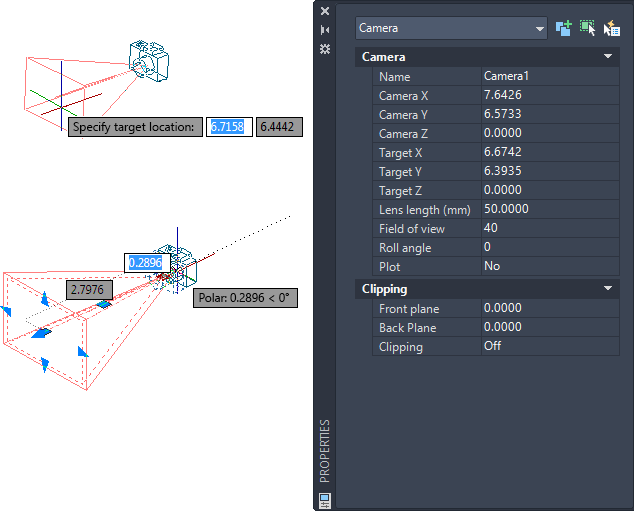Click the customize icon below PROPERTIES label
634x511 pixels.
coord(325,500)
